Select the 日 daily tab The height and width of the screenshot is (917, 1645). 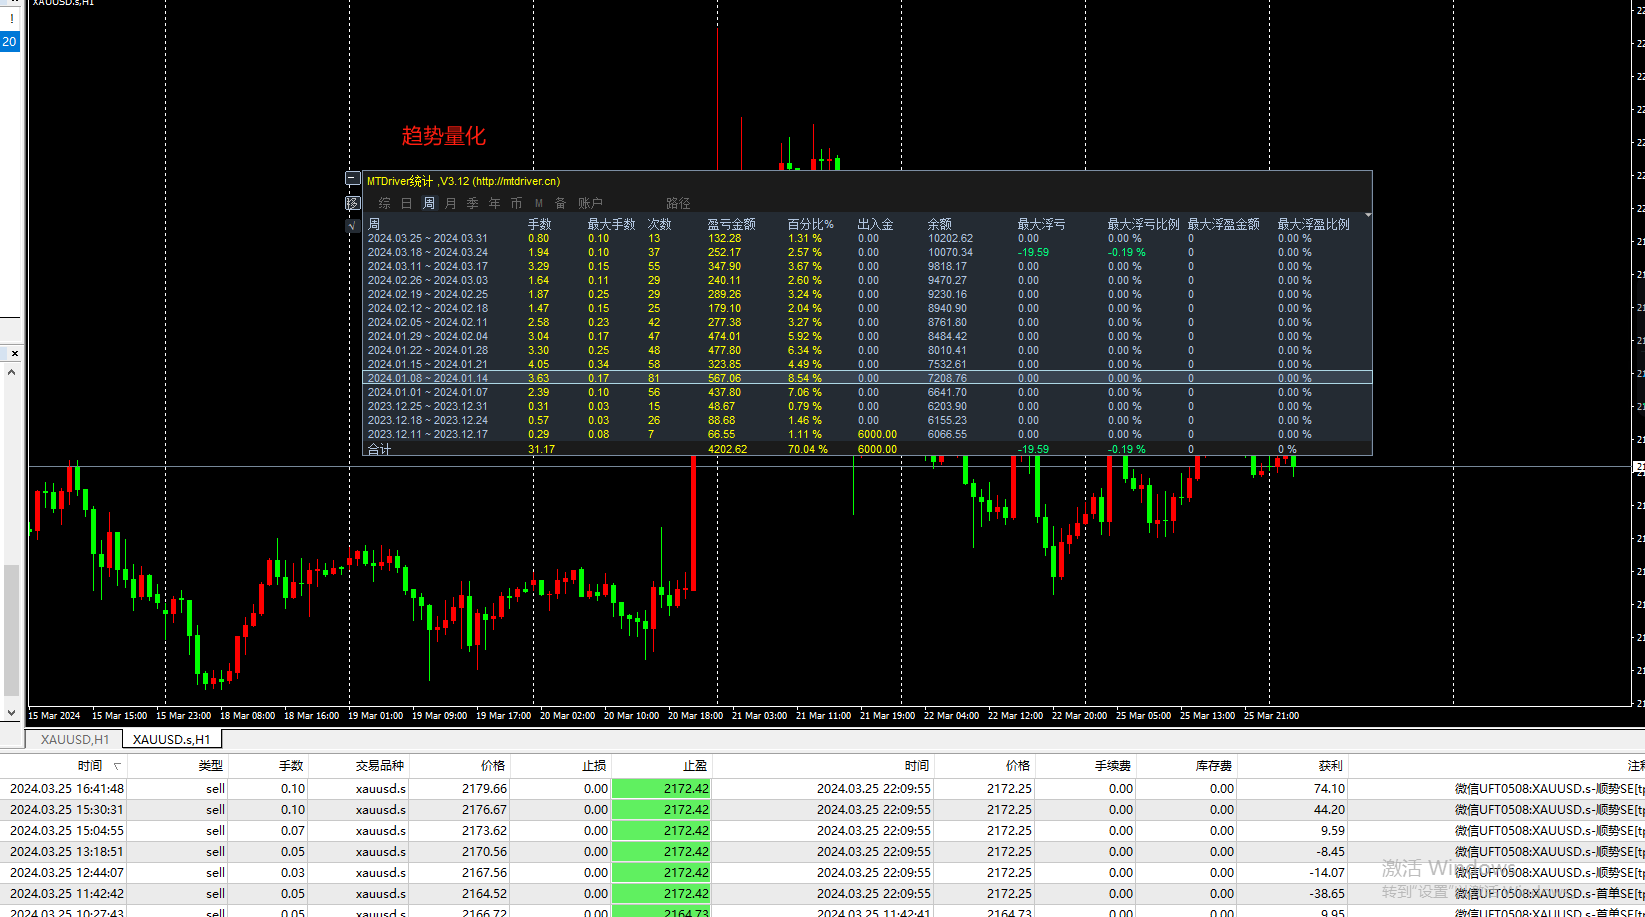pos(407,203)
